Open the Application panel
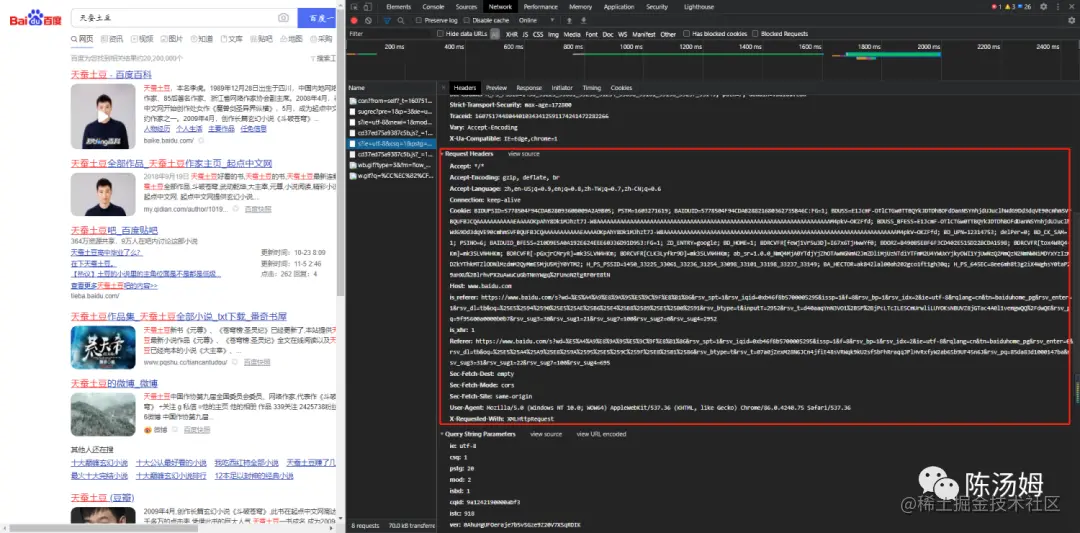The width and height of the screenshot is (1080, 533). [x=619, y=7]
